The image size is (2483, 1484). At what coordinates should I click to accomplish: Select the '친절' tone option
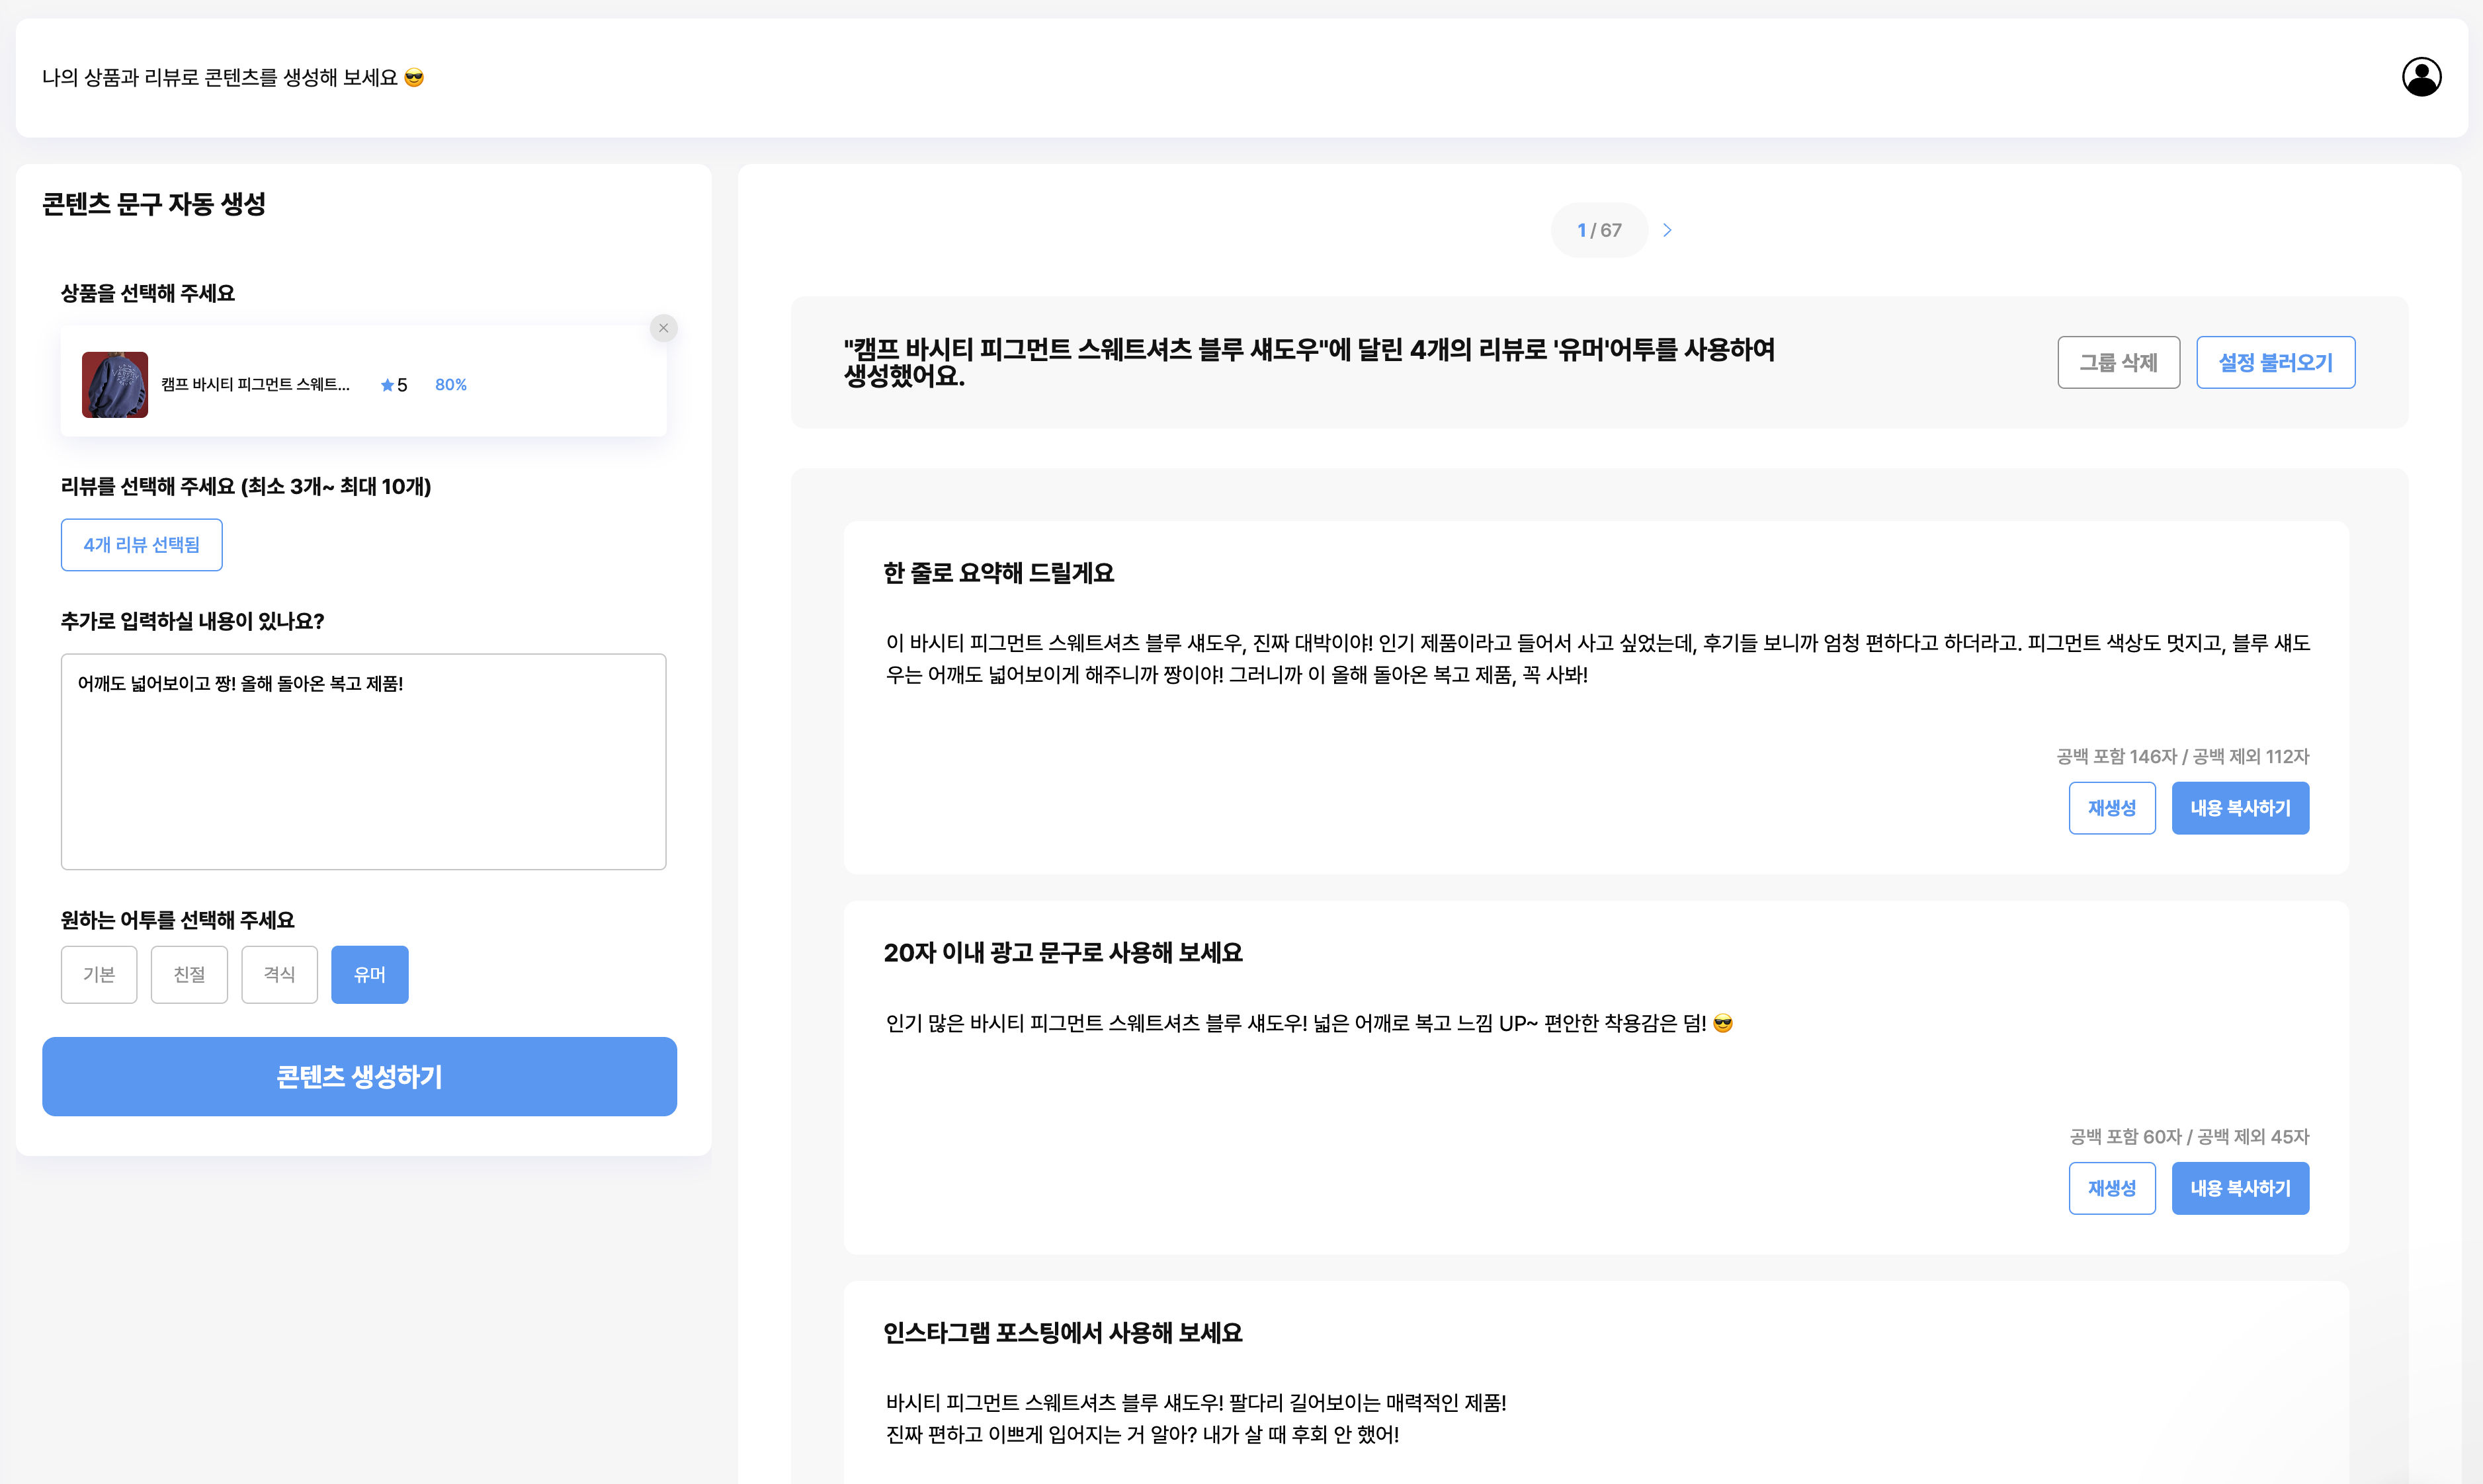189,974
